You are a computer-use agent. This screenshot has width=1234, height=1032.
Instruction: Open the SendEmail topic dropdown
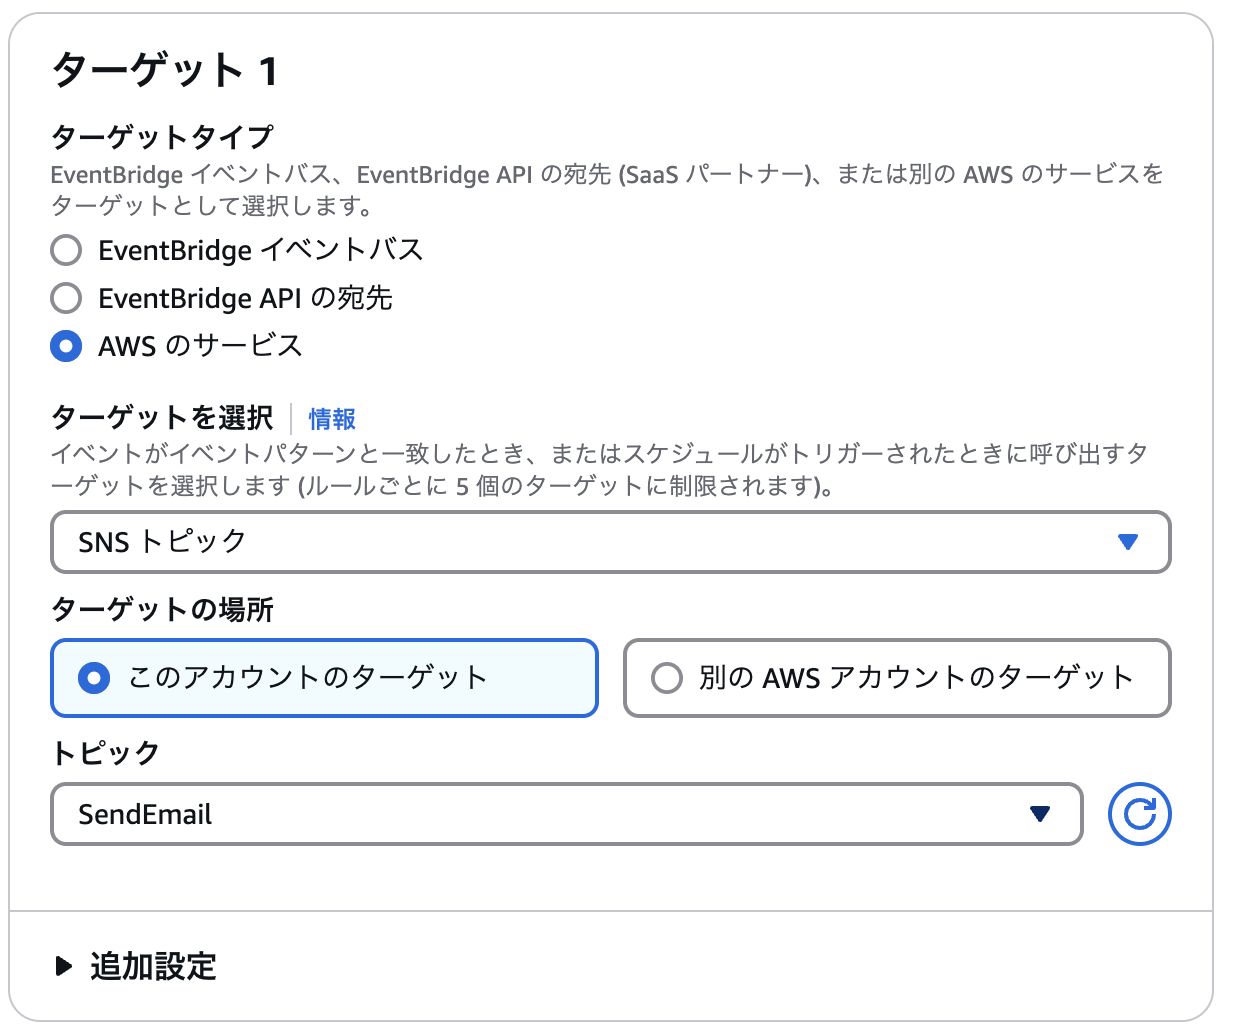[565, 814]
